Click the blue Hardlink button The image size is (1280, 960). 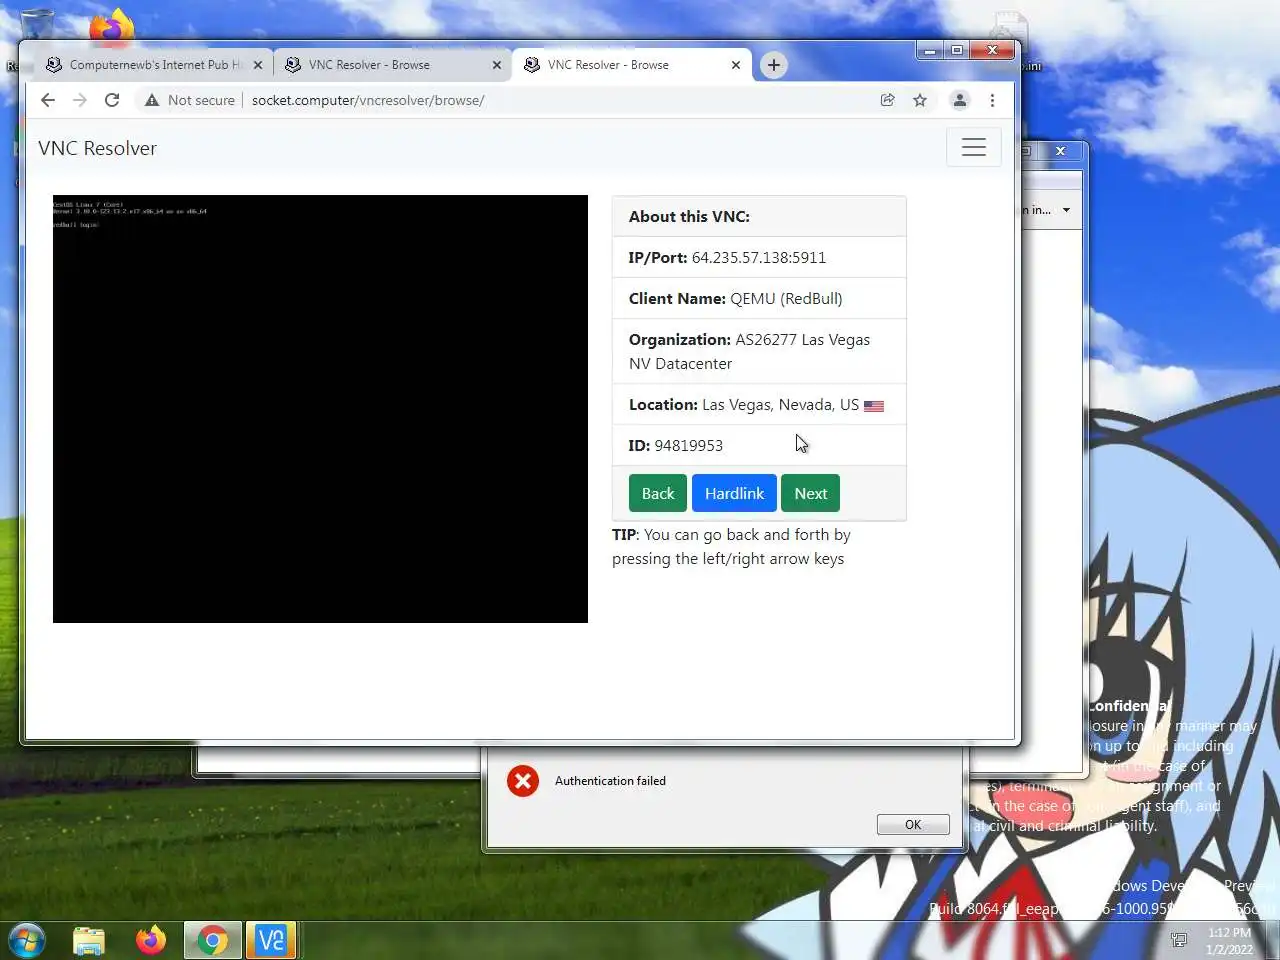(734, 493)
